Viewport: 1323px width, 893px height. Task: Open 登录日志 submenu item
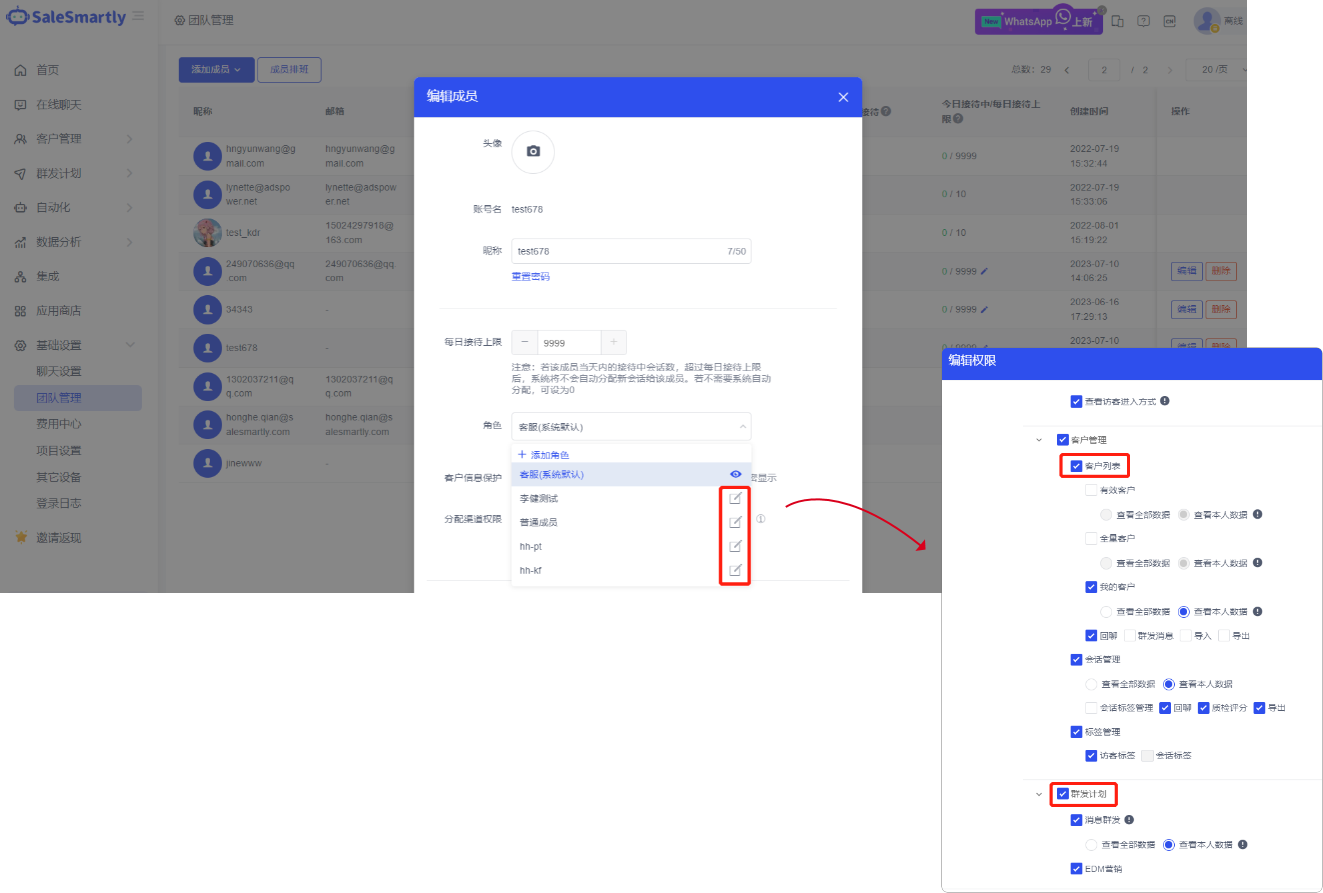(59, 503)
